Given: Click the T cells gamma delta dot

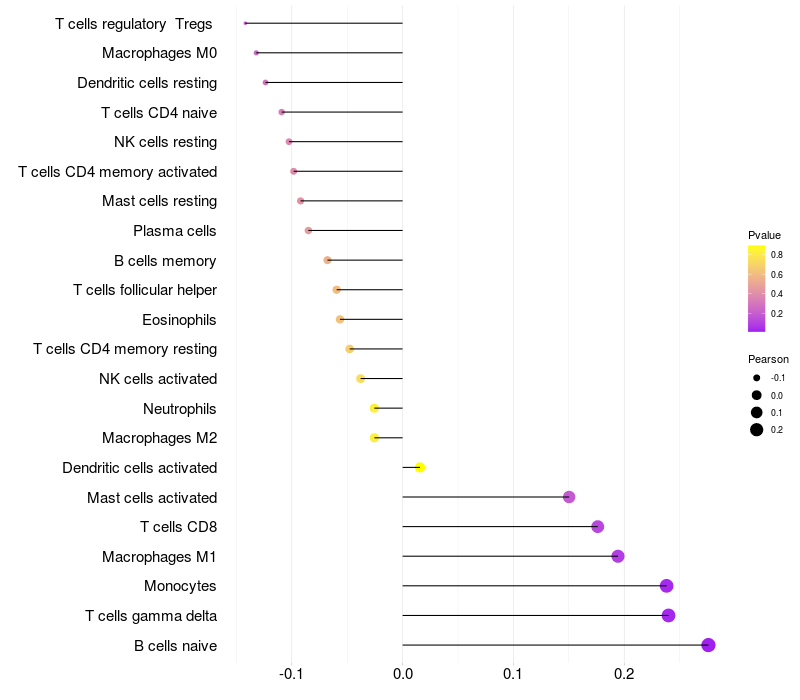Looking at the screenshot, I should pos(668,615).
